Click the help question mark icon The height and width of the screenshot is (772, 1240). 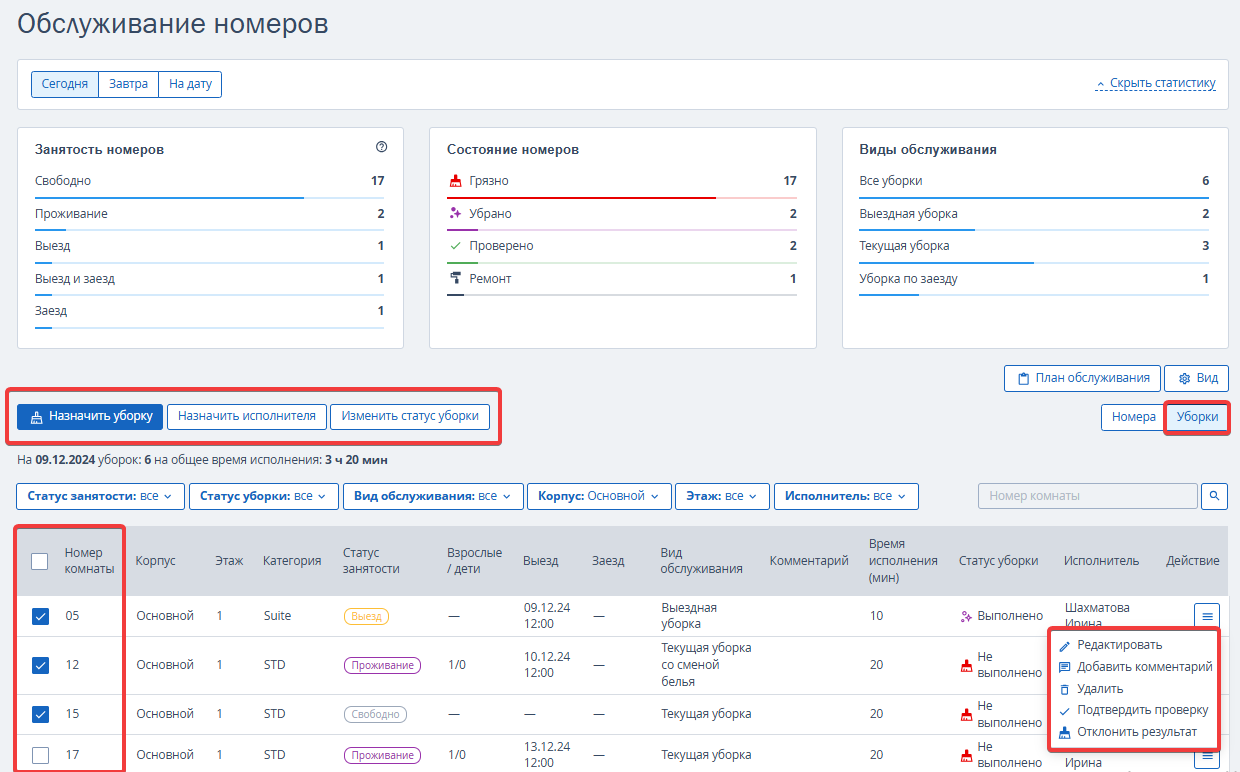pos(381,147)
